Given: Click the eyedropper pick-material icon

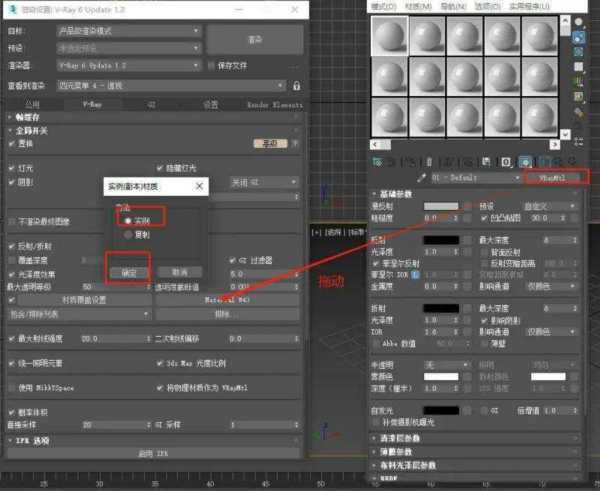Looking at the screenshot, I should point(421,178).
